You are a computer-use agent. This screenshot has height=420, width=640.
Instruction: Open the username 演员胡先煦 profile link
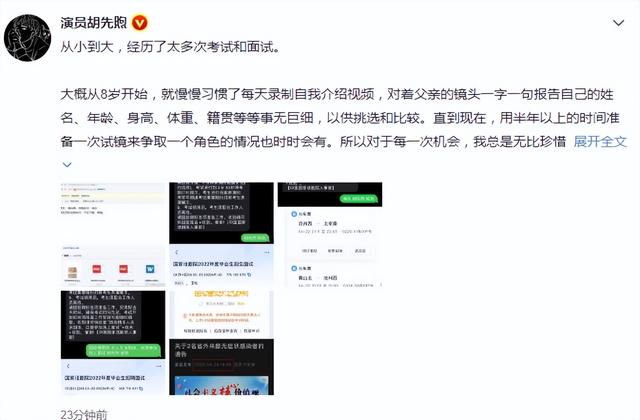(x=94, y=22)
